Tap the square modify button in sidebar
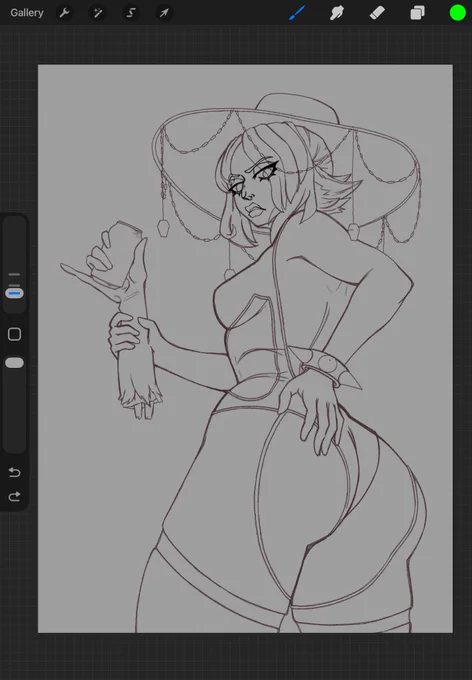Viewport: 472px width, 680px height. click(14, 334)
